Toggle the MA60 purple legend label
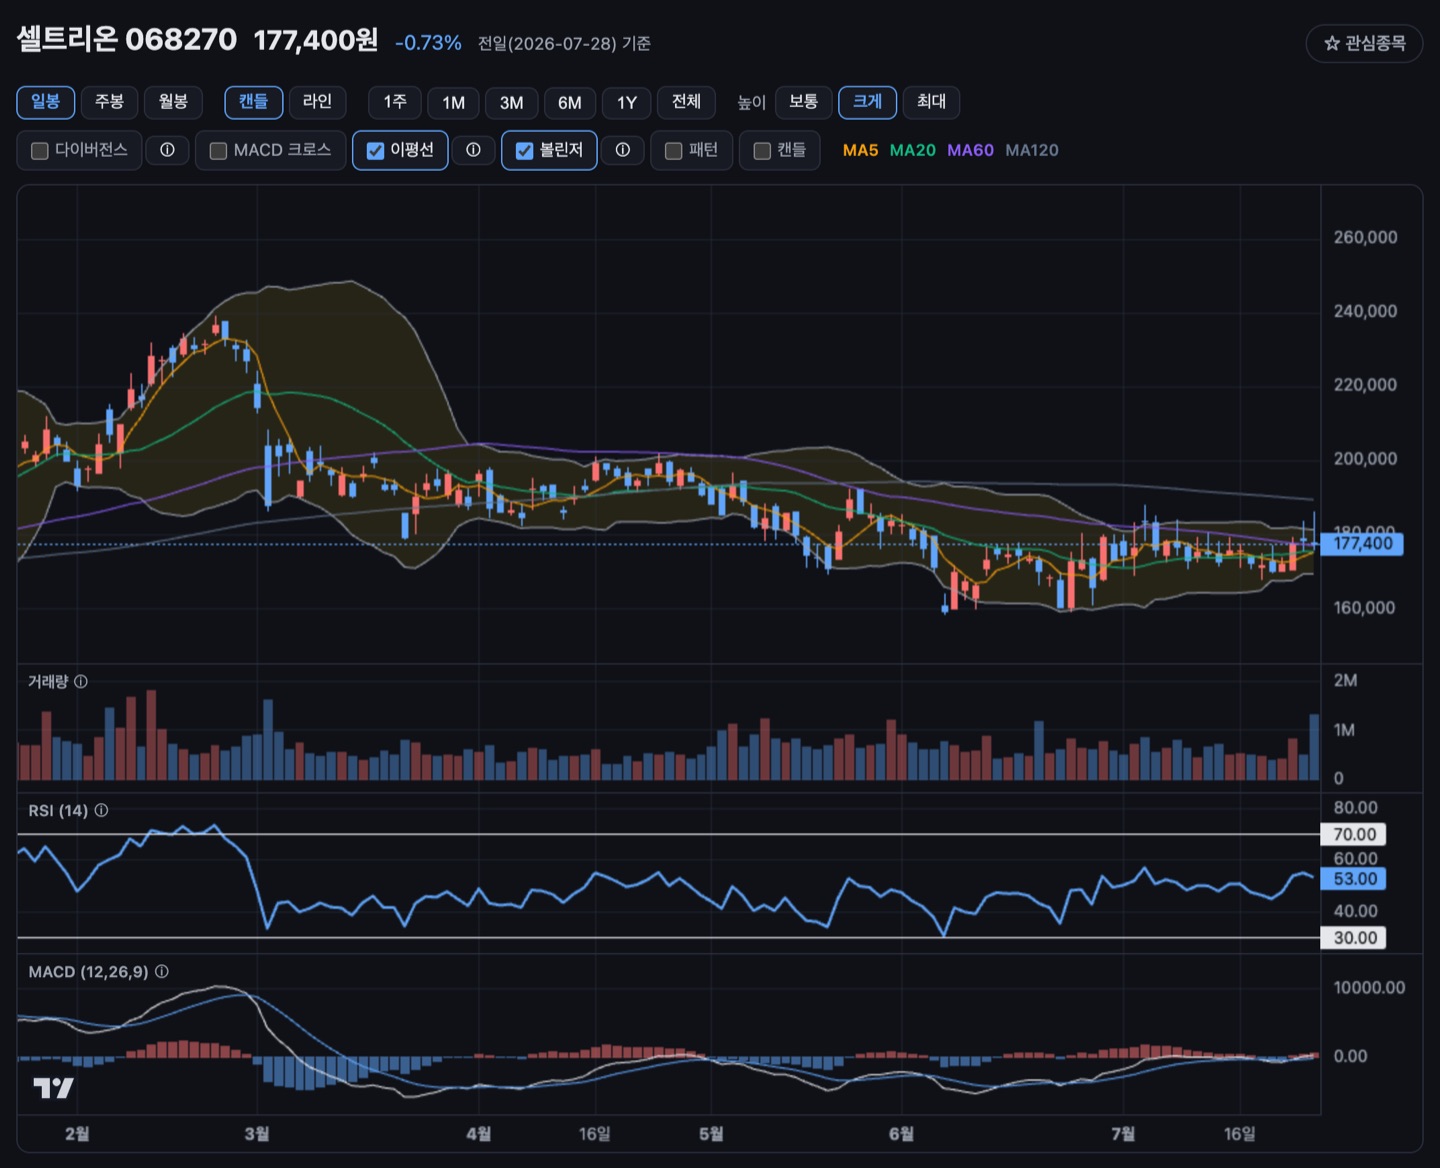The image size is (1440, 1168). (970, 150)
